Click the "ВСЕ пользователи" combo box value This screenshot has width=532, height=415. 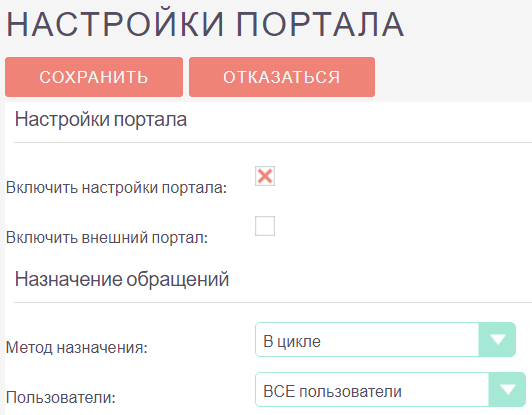click(x=332, y=392)
